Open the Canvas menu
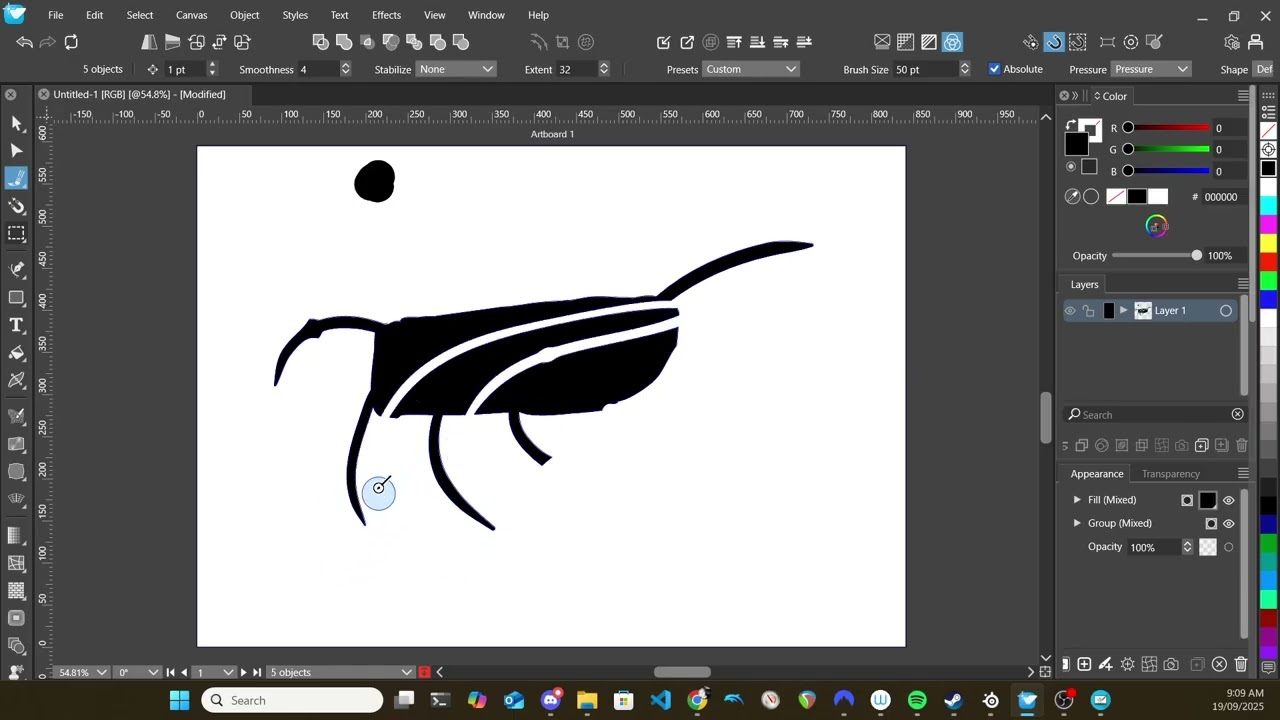This screenshot has width=1280, height=720. 191,15
